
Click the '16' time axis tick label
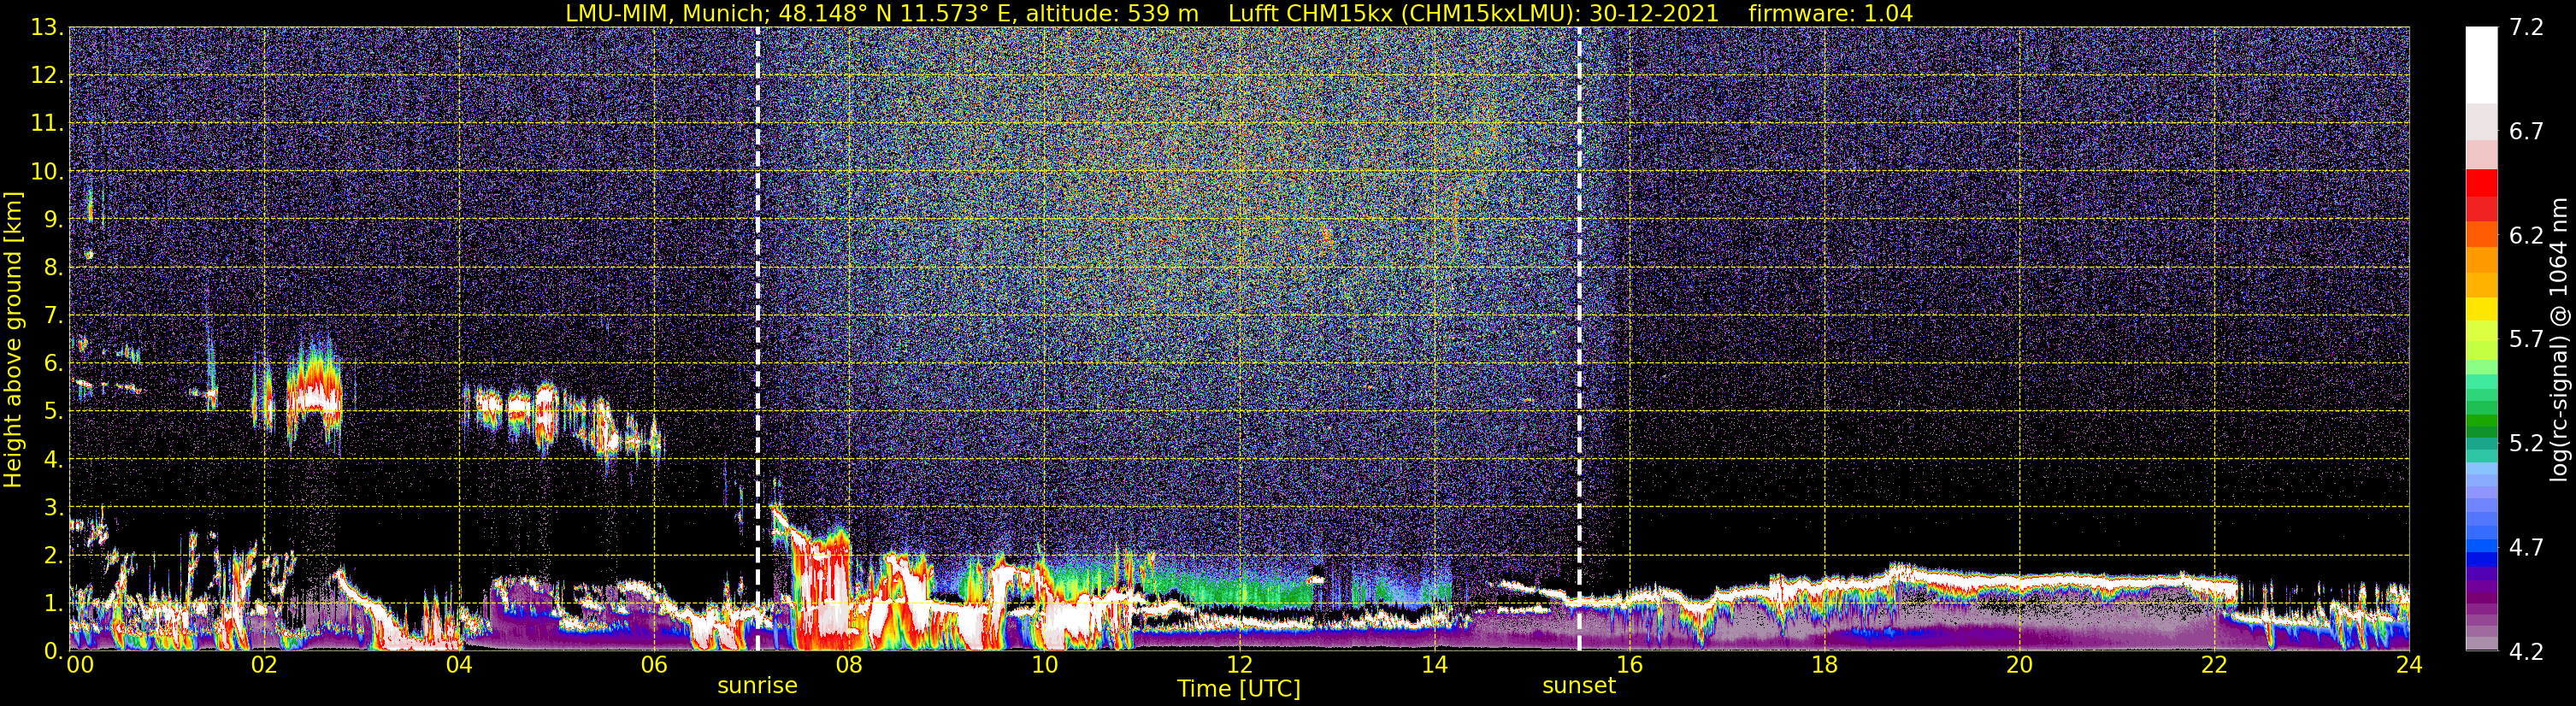point(1629,665)
